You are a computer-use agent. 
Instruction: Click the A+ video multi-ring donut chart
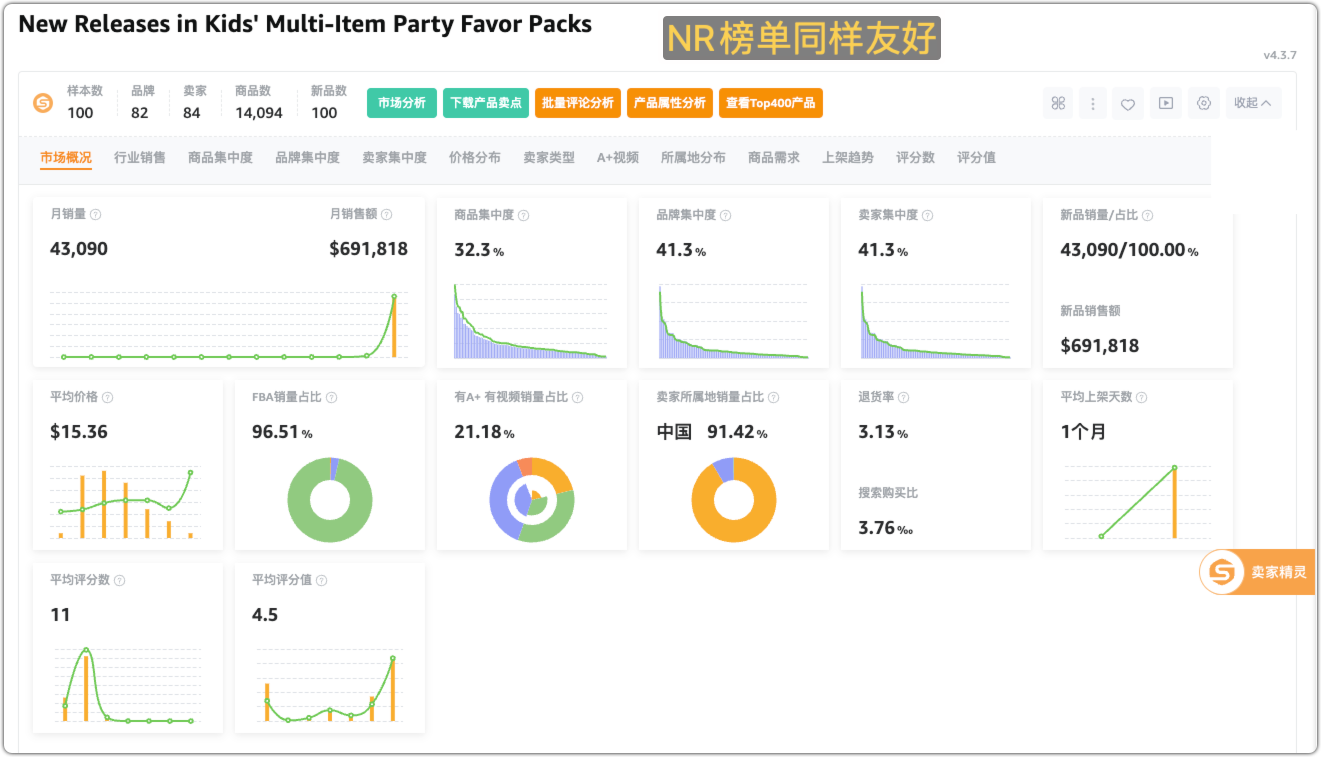tap(532, 500)
